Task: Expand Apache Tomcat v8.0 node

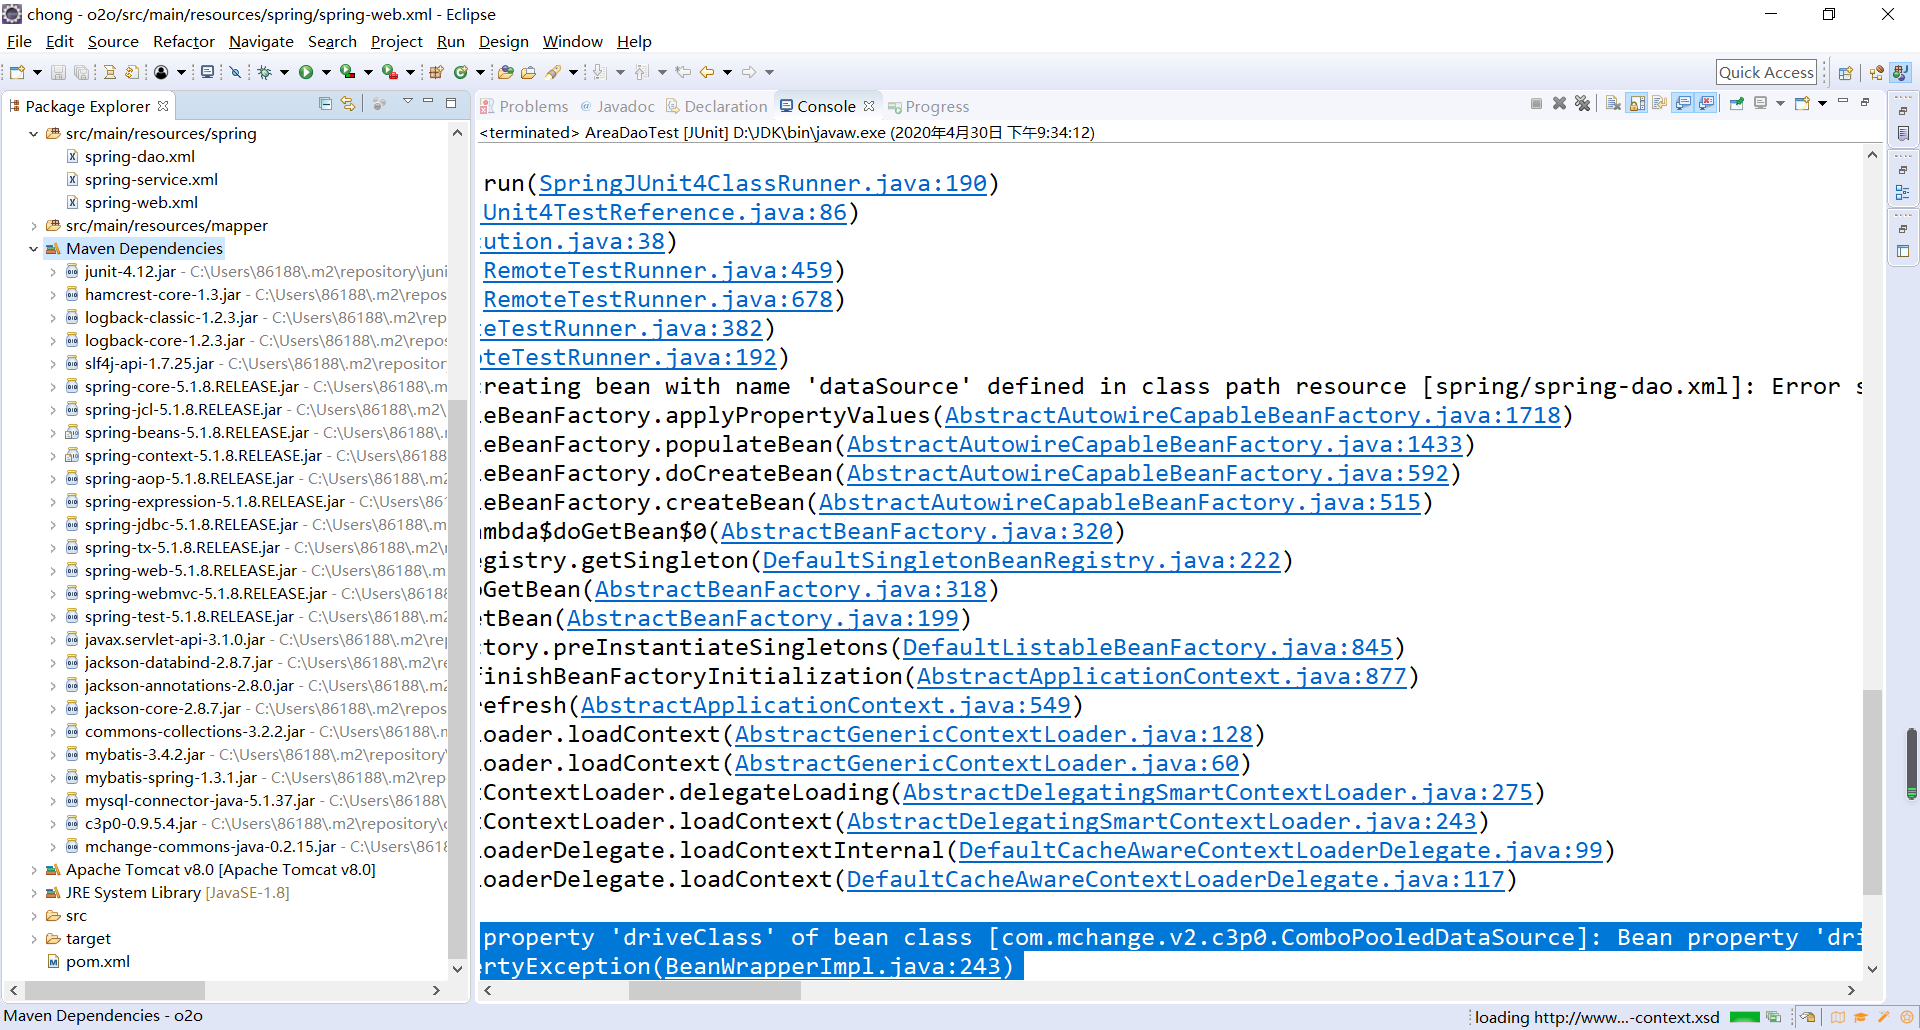Action: (x=33, y=869)
